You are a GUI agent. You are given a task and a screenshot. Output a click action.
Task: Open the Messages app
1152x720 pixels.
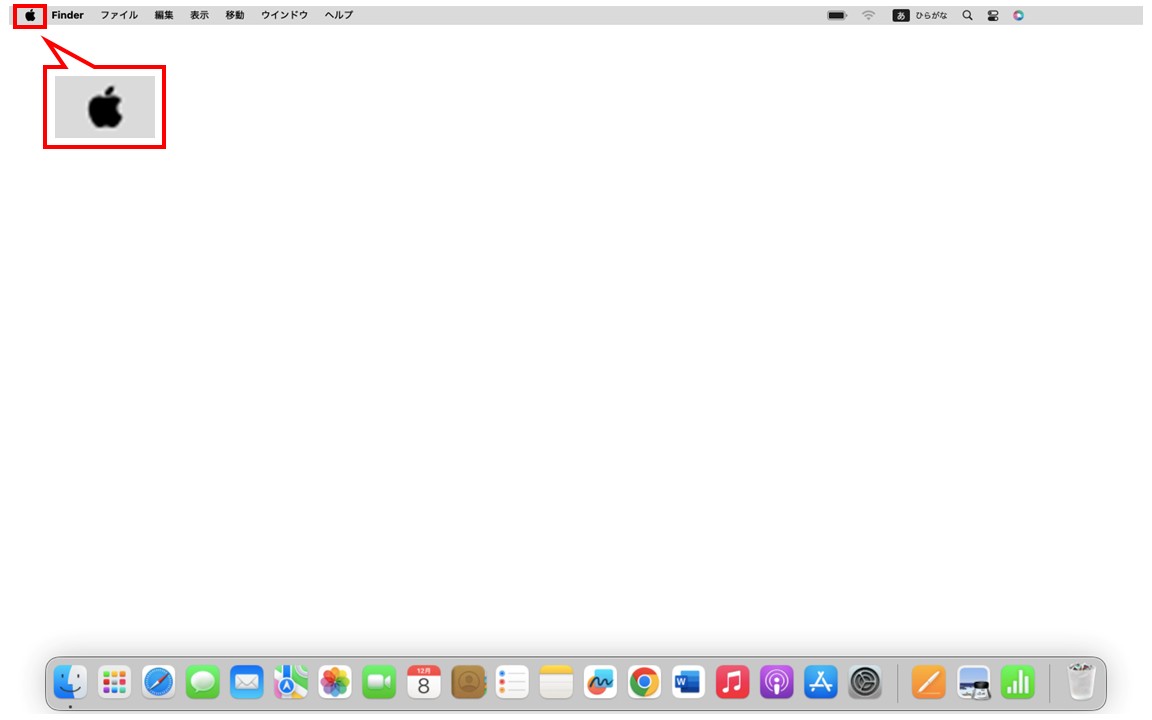202,683
